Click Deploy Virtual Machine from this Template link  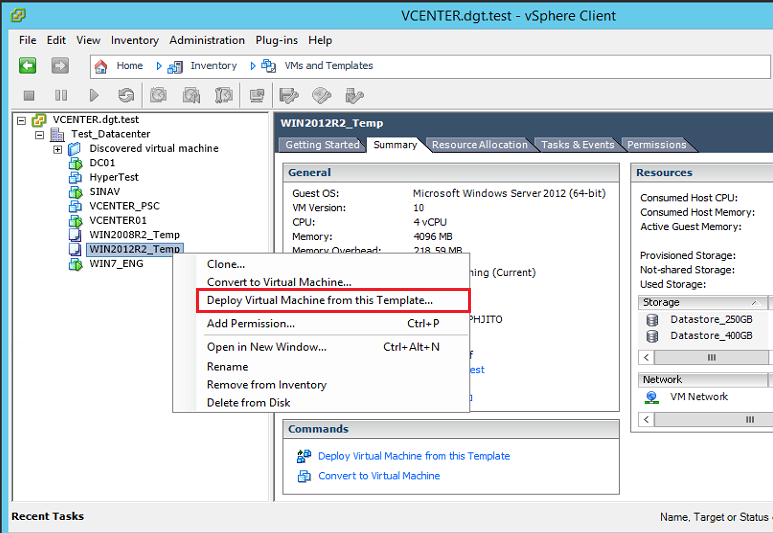[x=414, y=456]
